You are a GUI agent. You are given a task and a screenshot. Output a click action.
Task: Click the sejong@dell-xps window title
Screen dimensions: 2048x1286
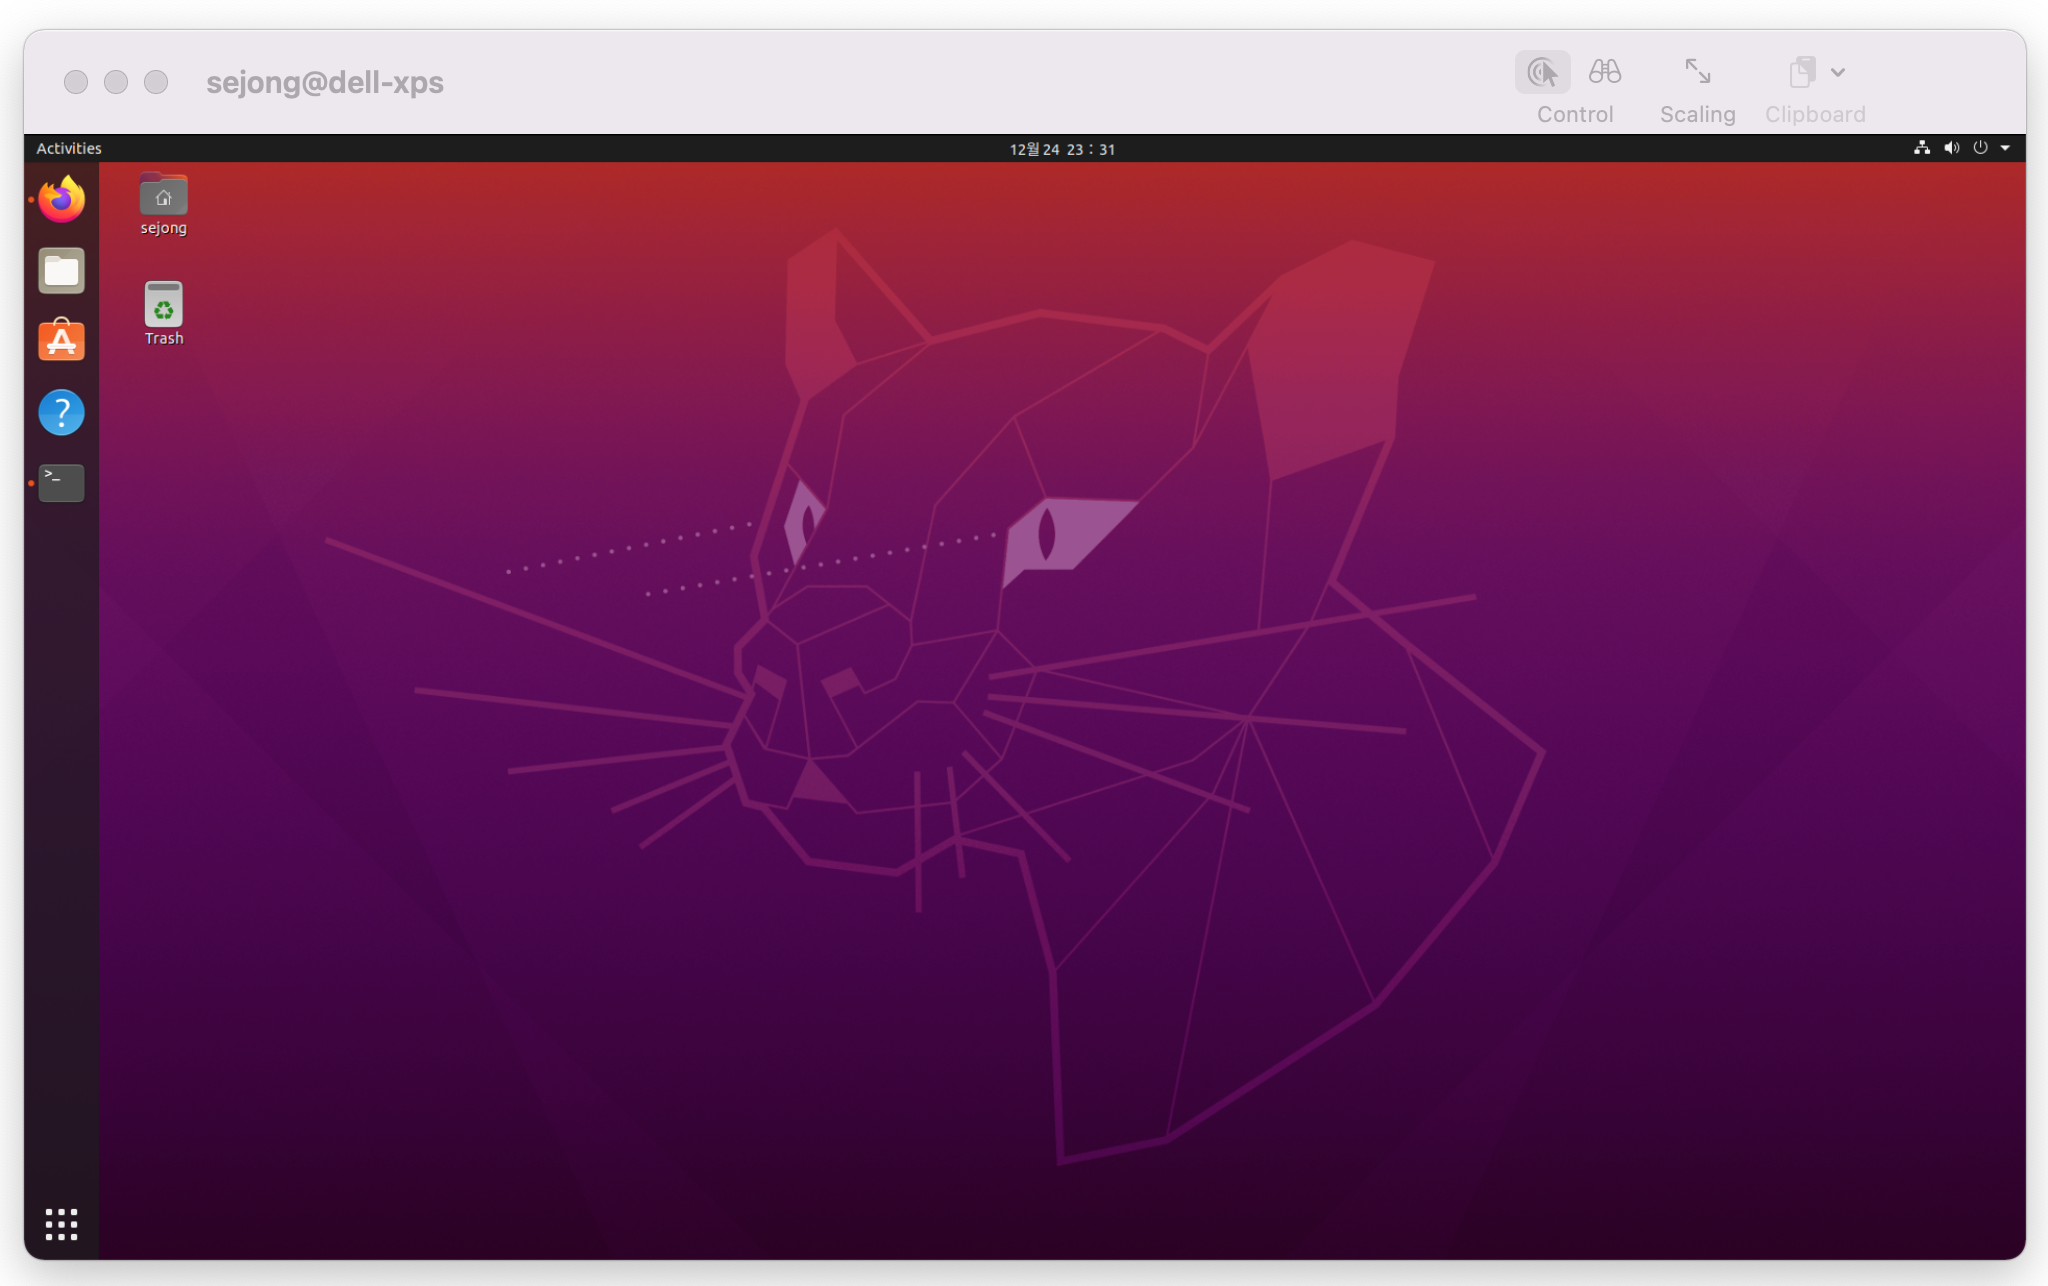point(325,82)
